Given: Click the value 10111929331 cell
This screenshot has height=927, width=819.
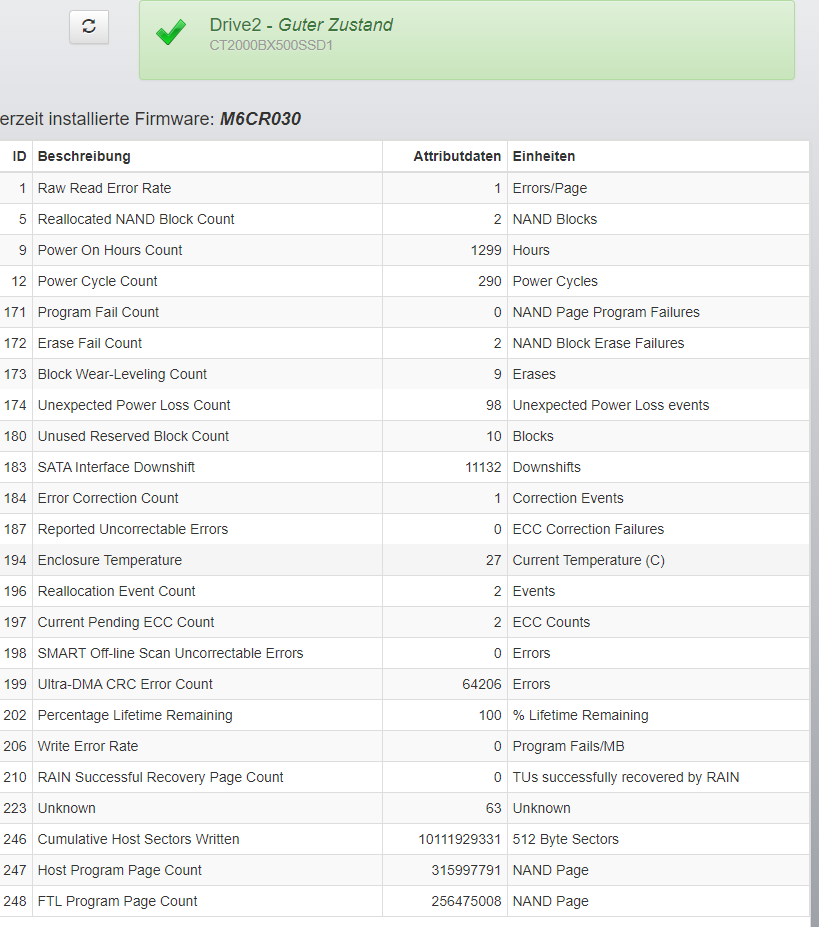Looking at the screenshot, I should [459, 840].
